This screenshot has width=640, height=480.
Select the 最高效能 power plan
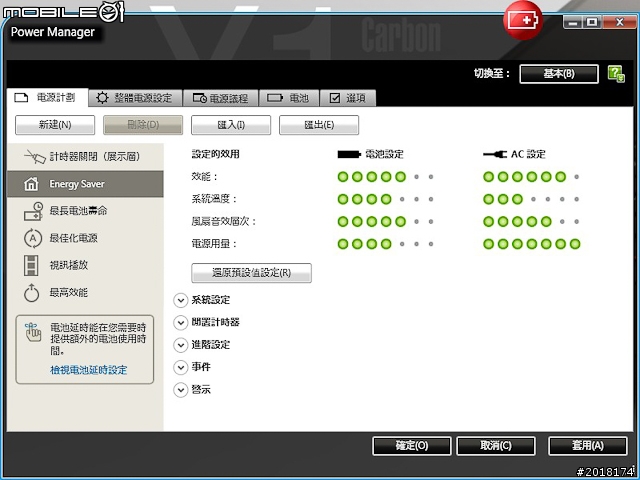point(85,293)
